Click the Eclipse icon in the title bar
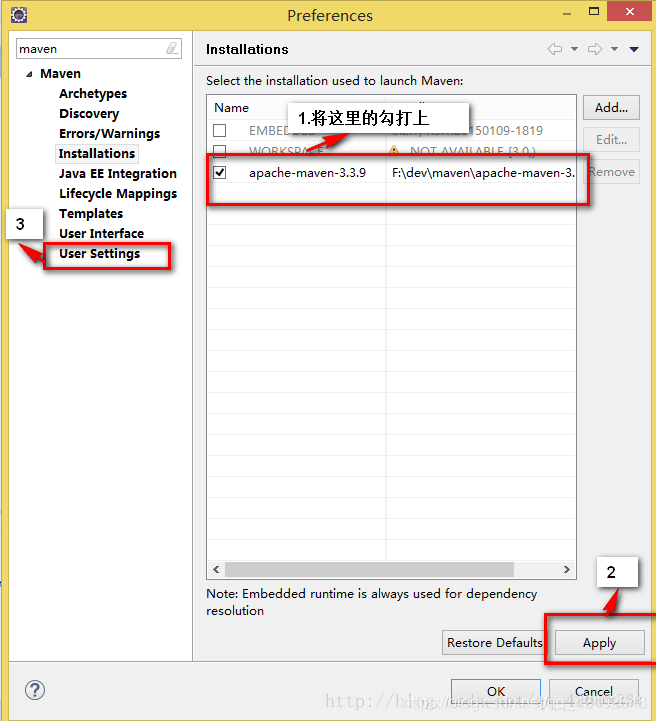Viewport: 656px width, 721px height. (19, 15)
